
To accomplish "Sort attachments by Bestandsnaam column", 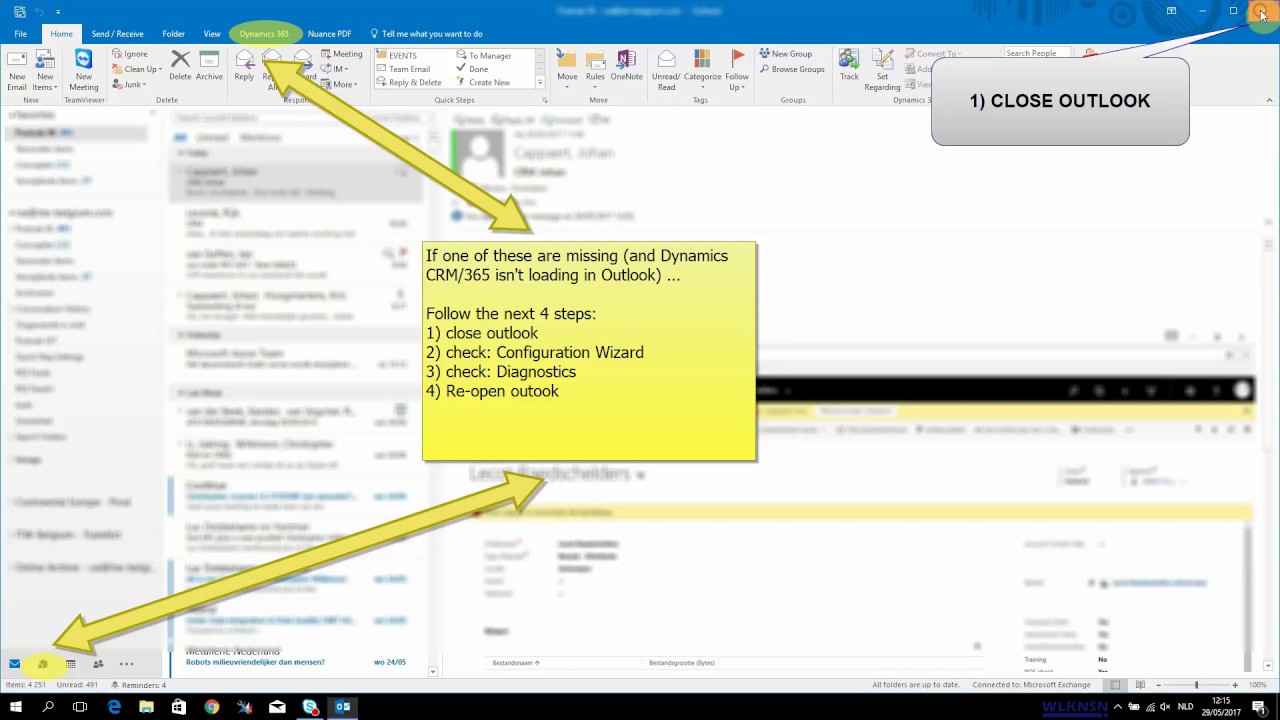I will [x=516, y=663].
